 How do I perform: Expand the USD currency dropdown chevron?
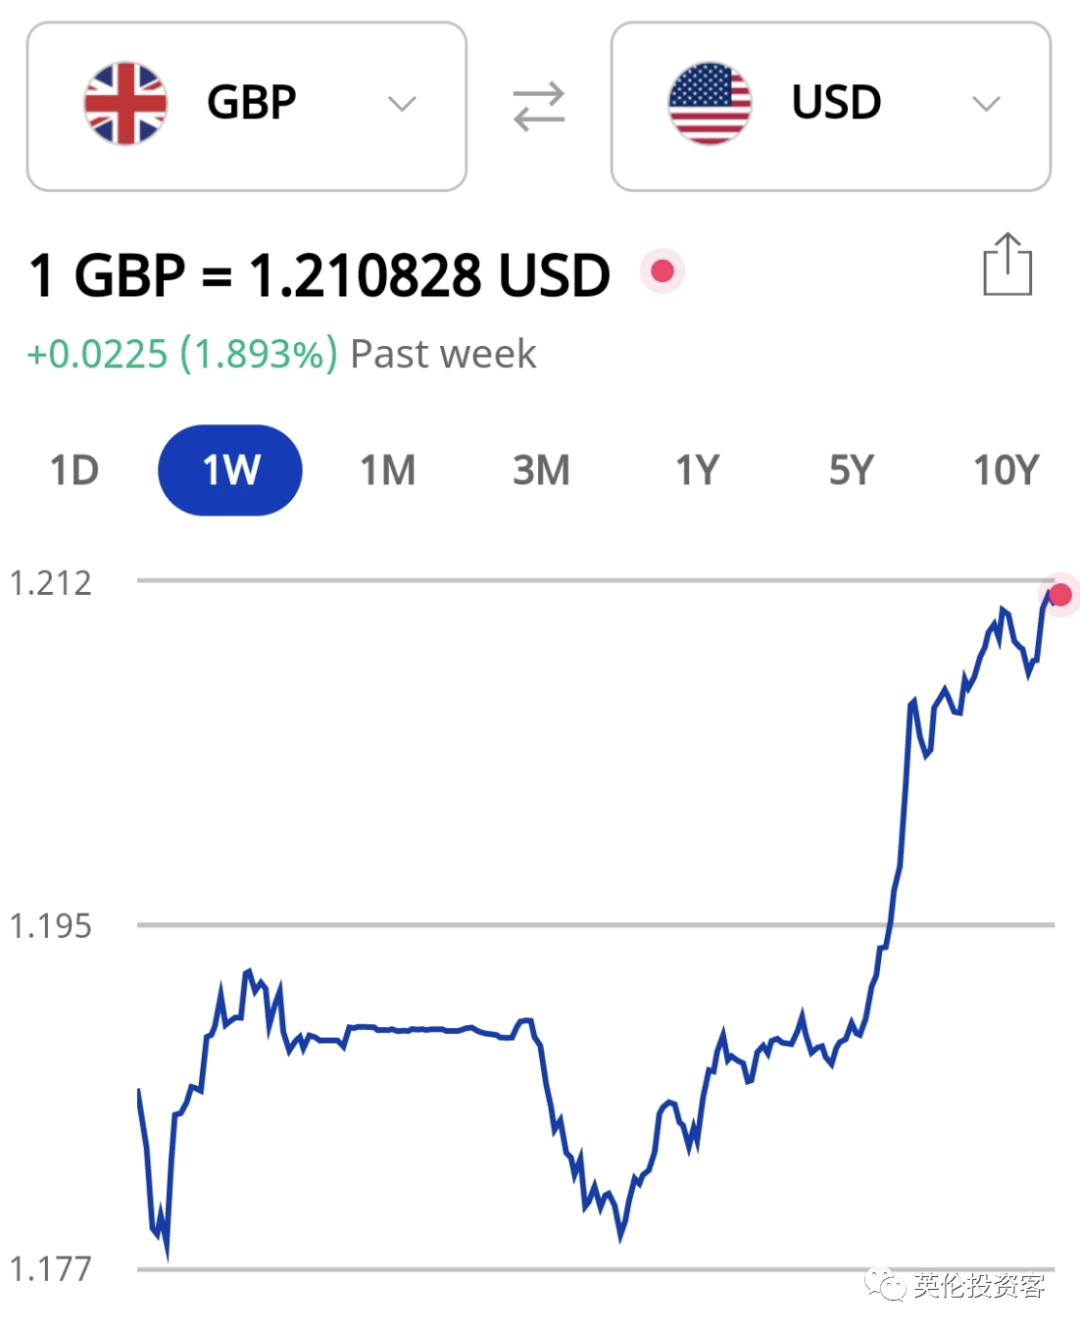point(986,104)
